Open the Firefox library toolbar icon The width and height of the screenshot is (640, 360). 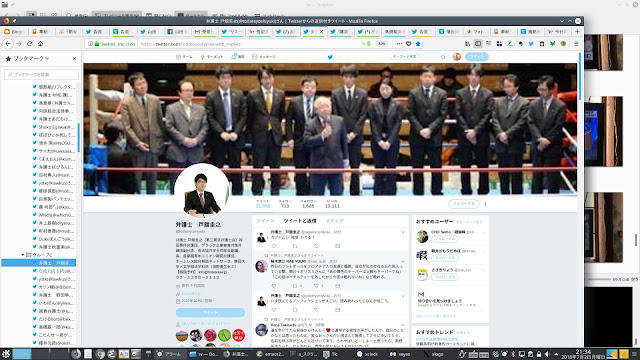point(467,44)
